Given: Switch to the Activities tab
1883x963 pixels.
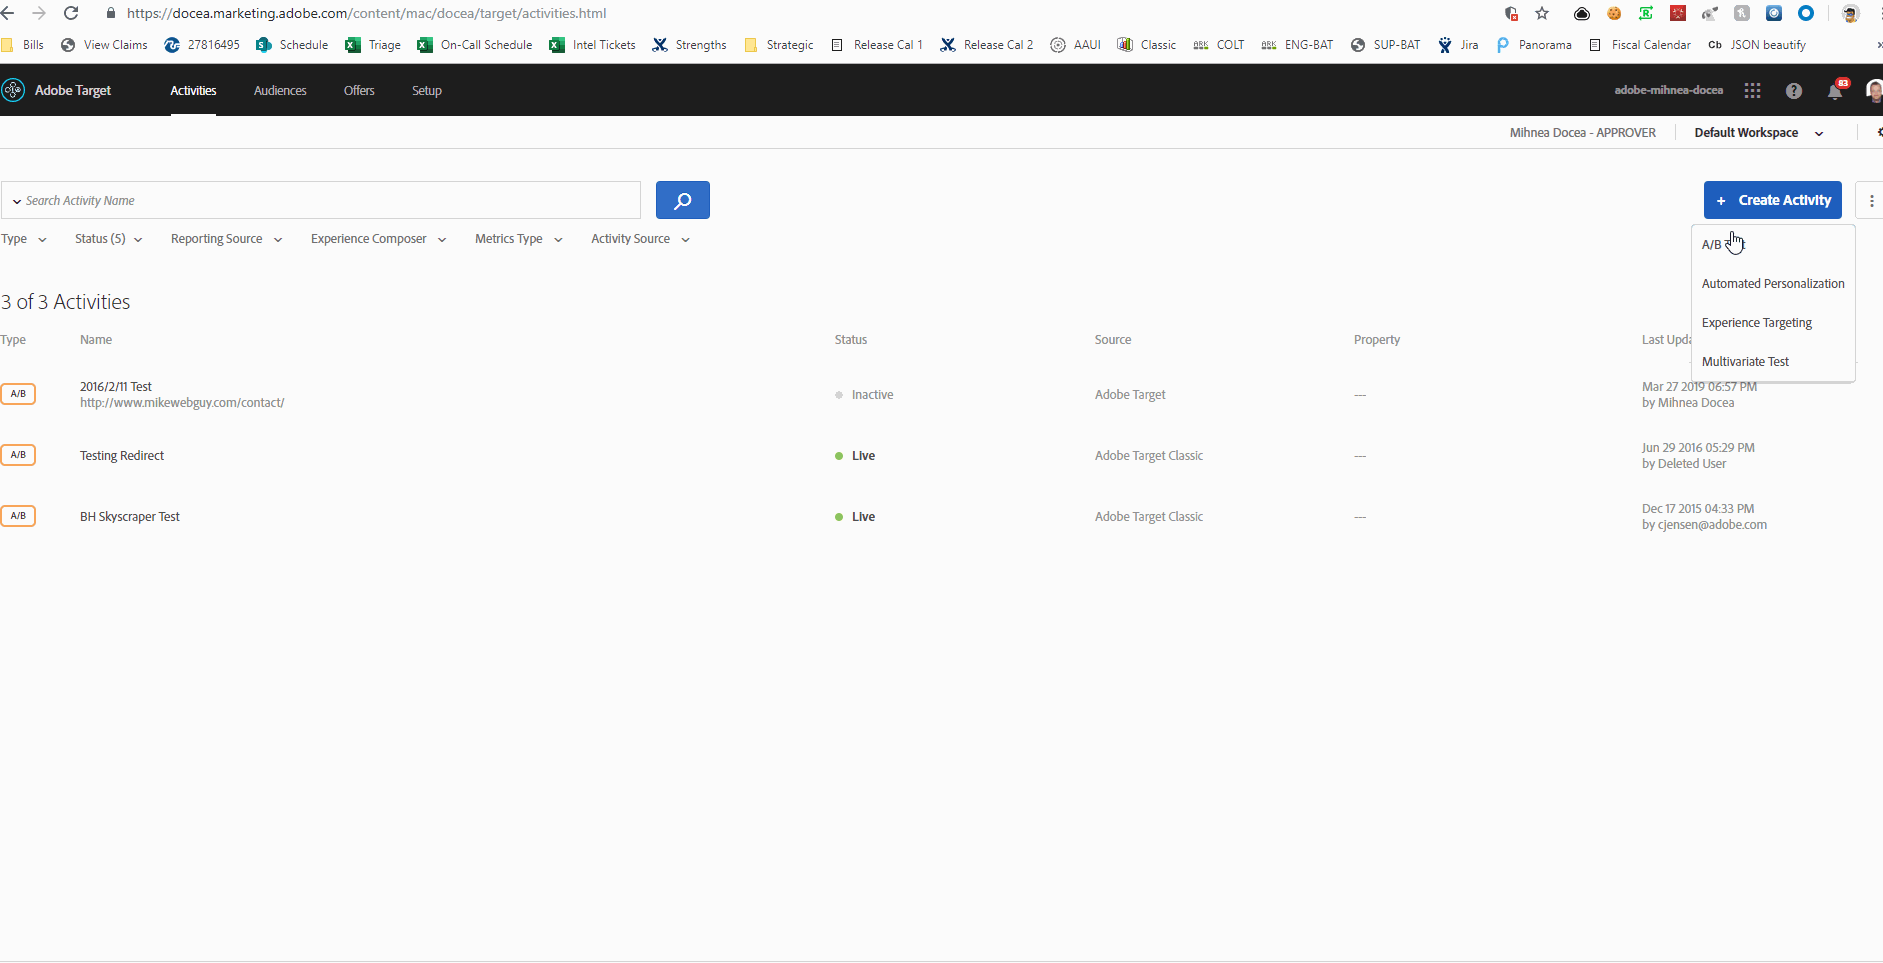Looking at the screenshot, I should coord(193,90).
